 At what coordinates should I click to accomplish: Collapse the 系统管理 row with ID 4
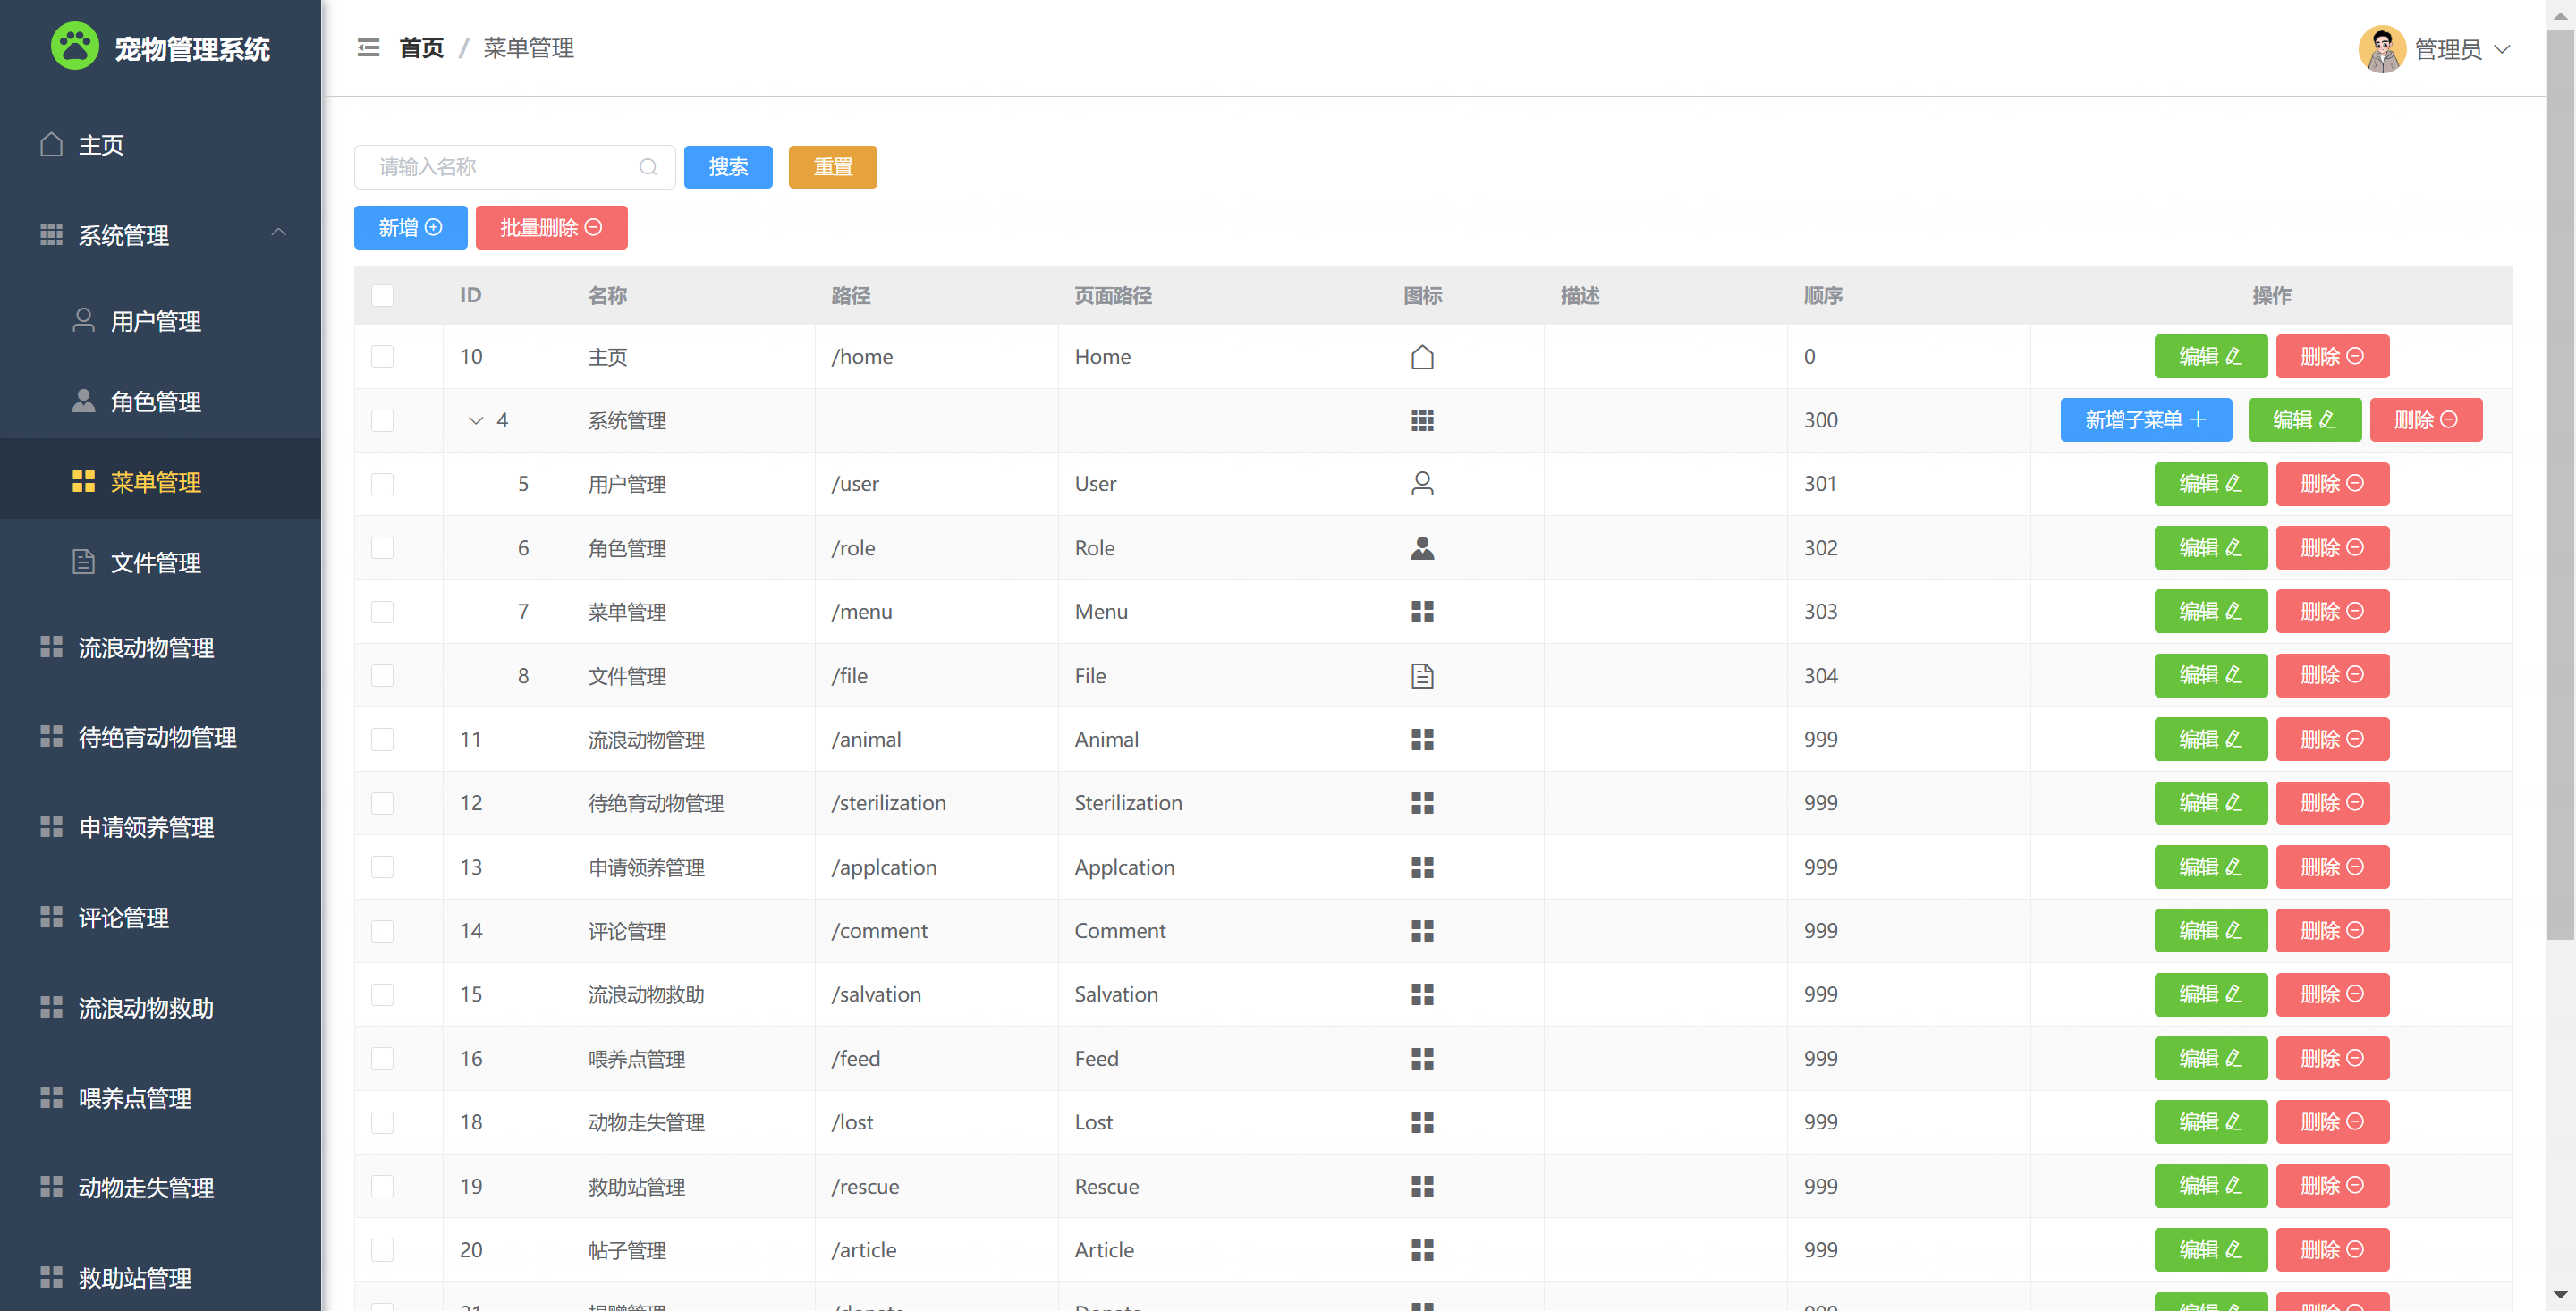[x=476, y=421]
